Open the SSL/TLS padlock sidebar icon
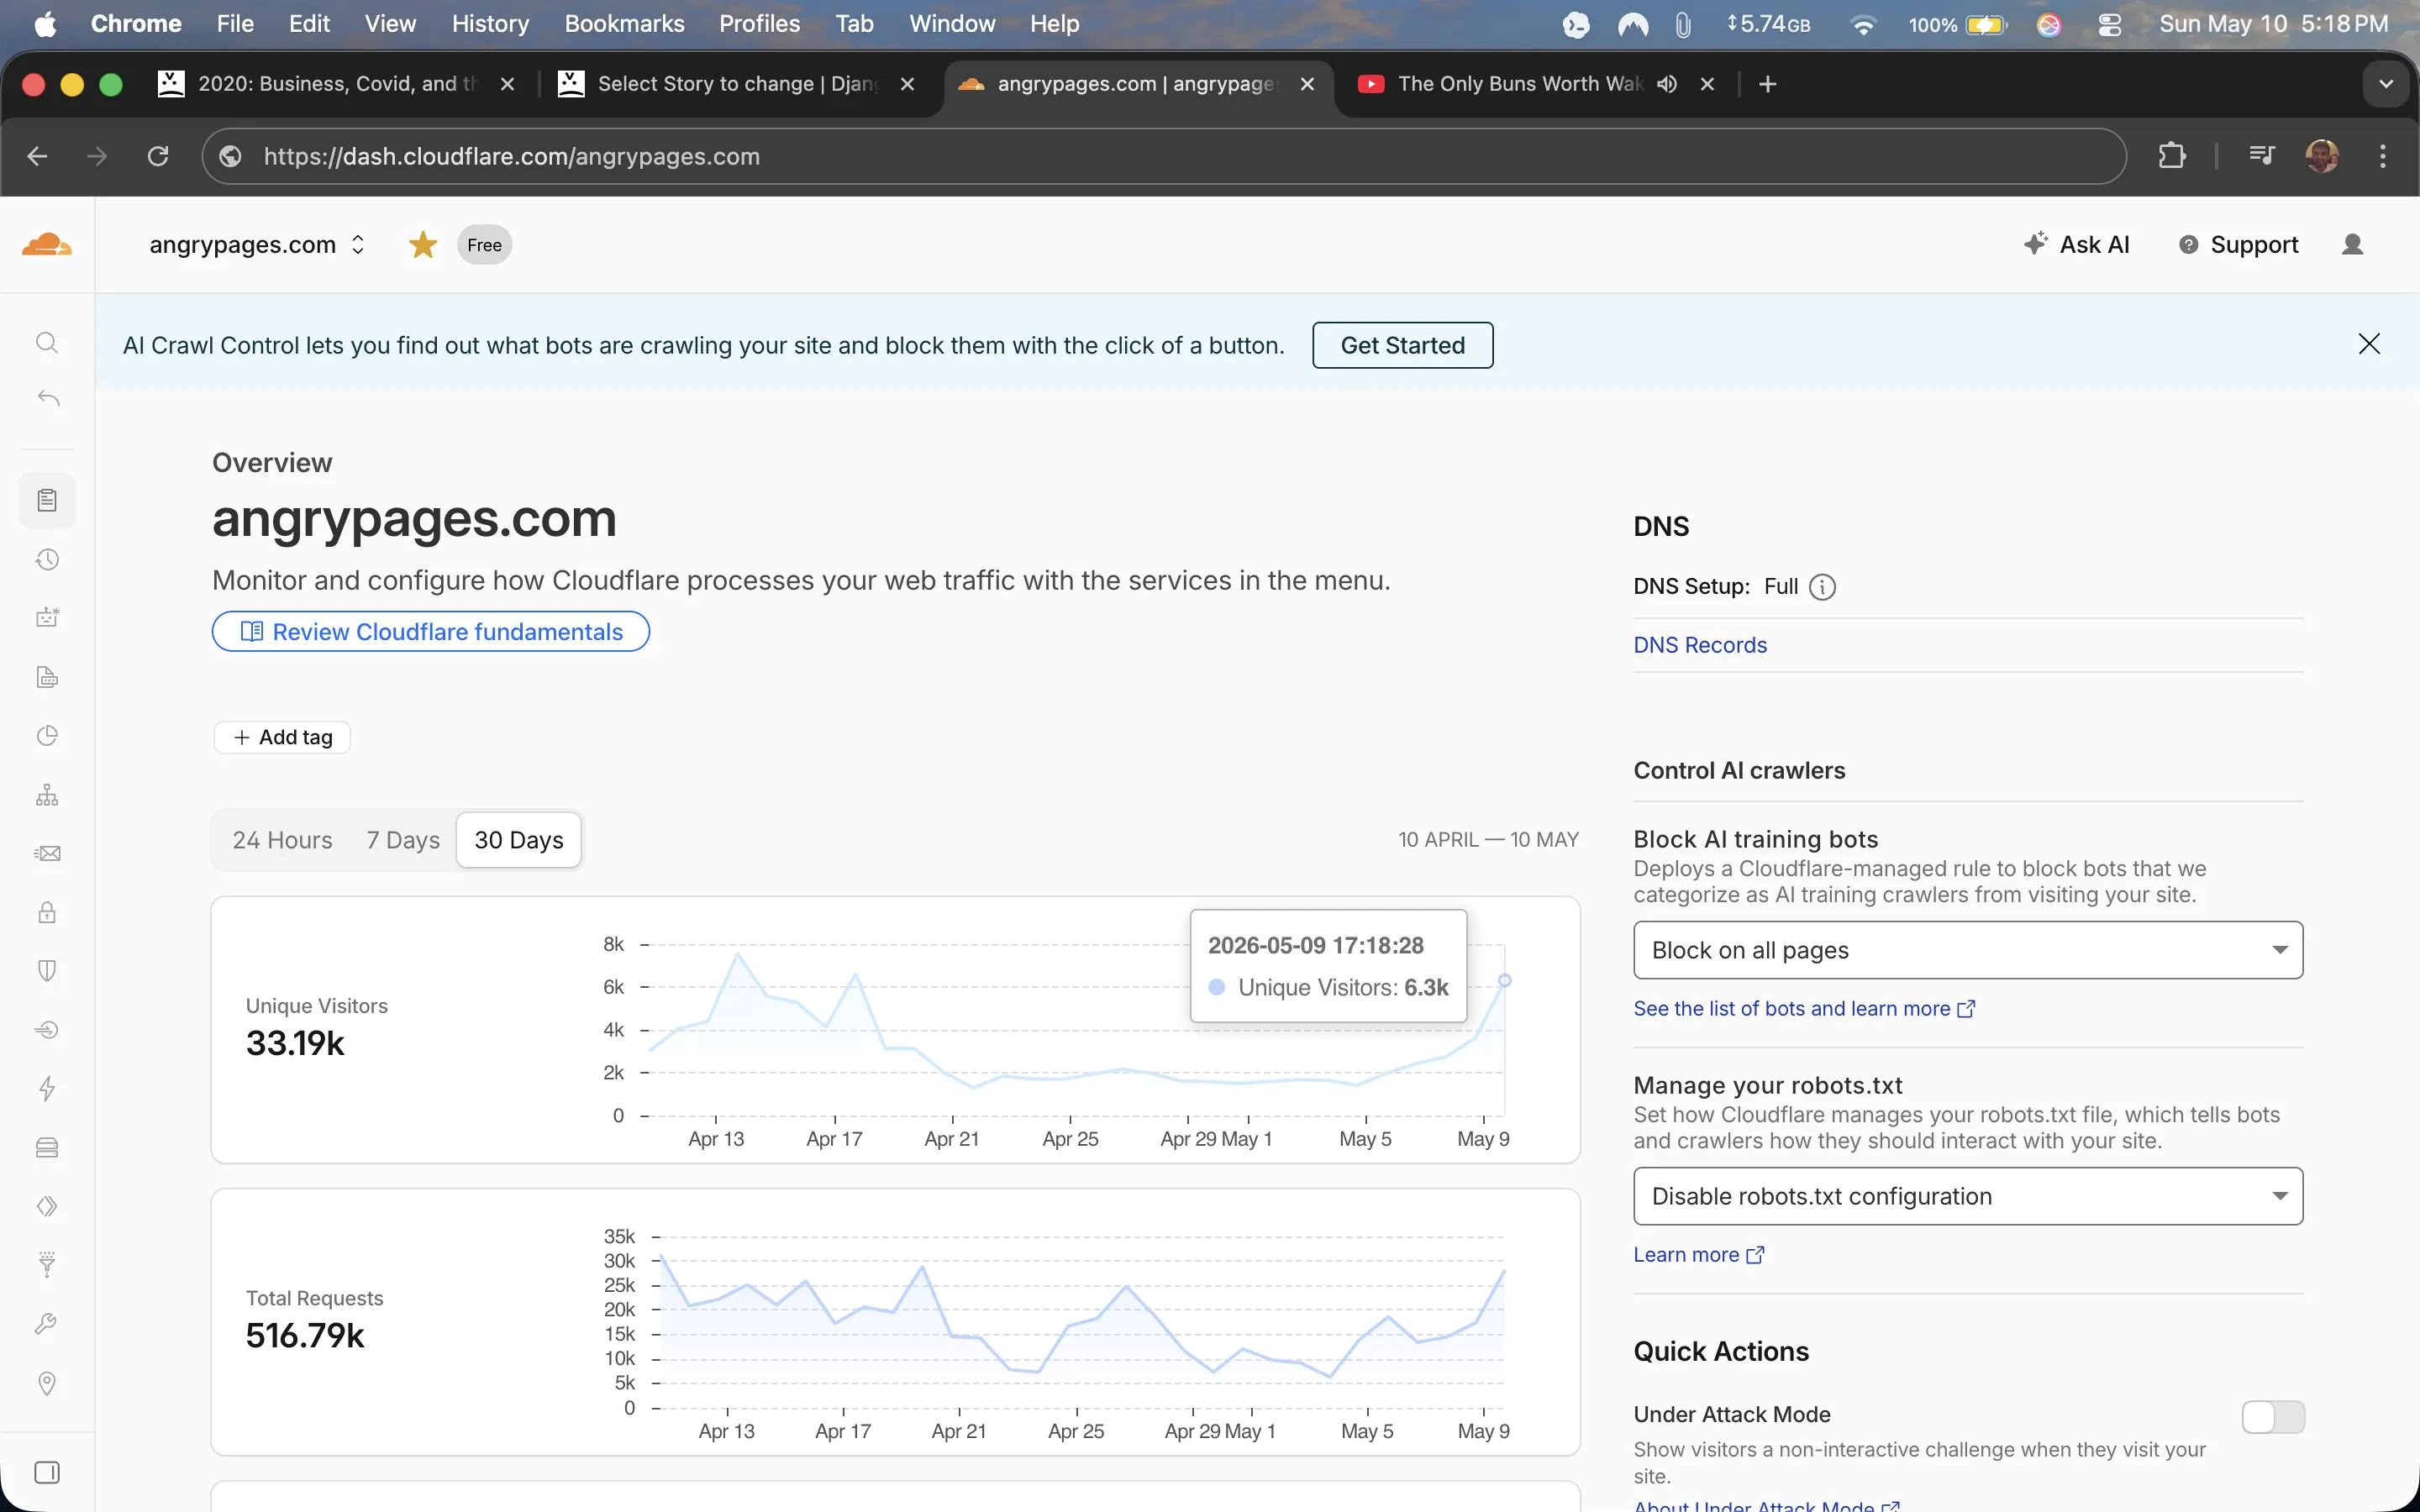Screen dimensions: 2420x1512 click(x=47, y=912)
